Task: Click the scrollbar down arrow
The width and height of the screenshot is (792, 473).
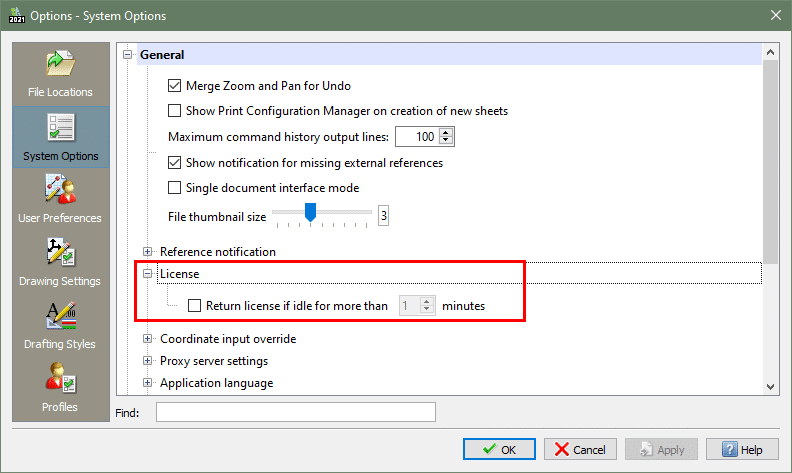Action: 770,387
